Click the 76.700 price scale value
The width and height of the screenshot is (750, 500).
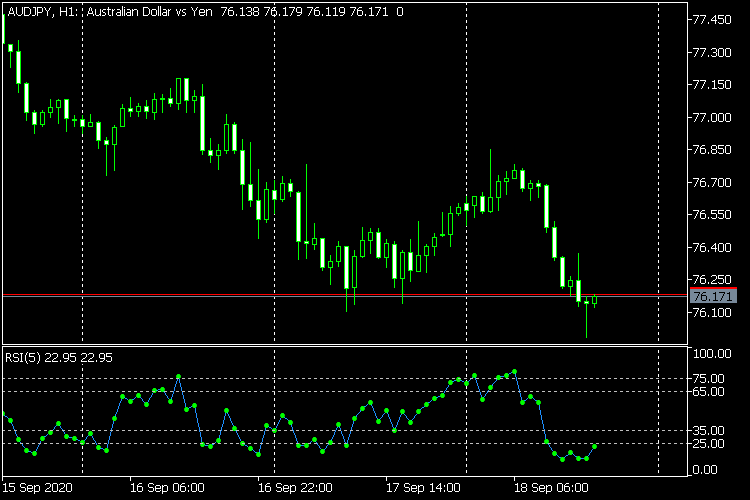pos(712,182)
